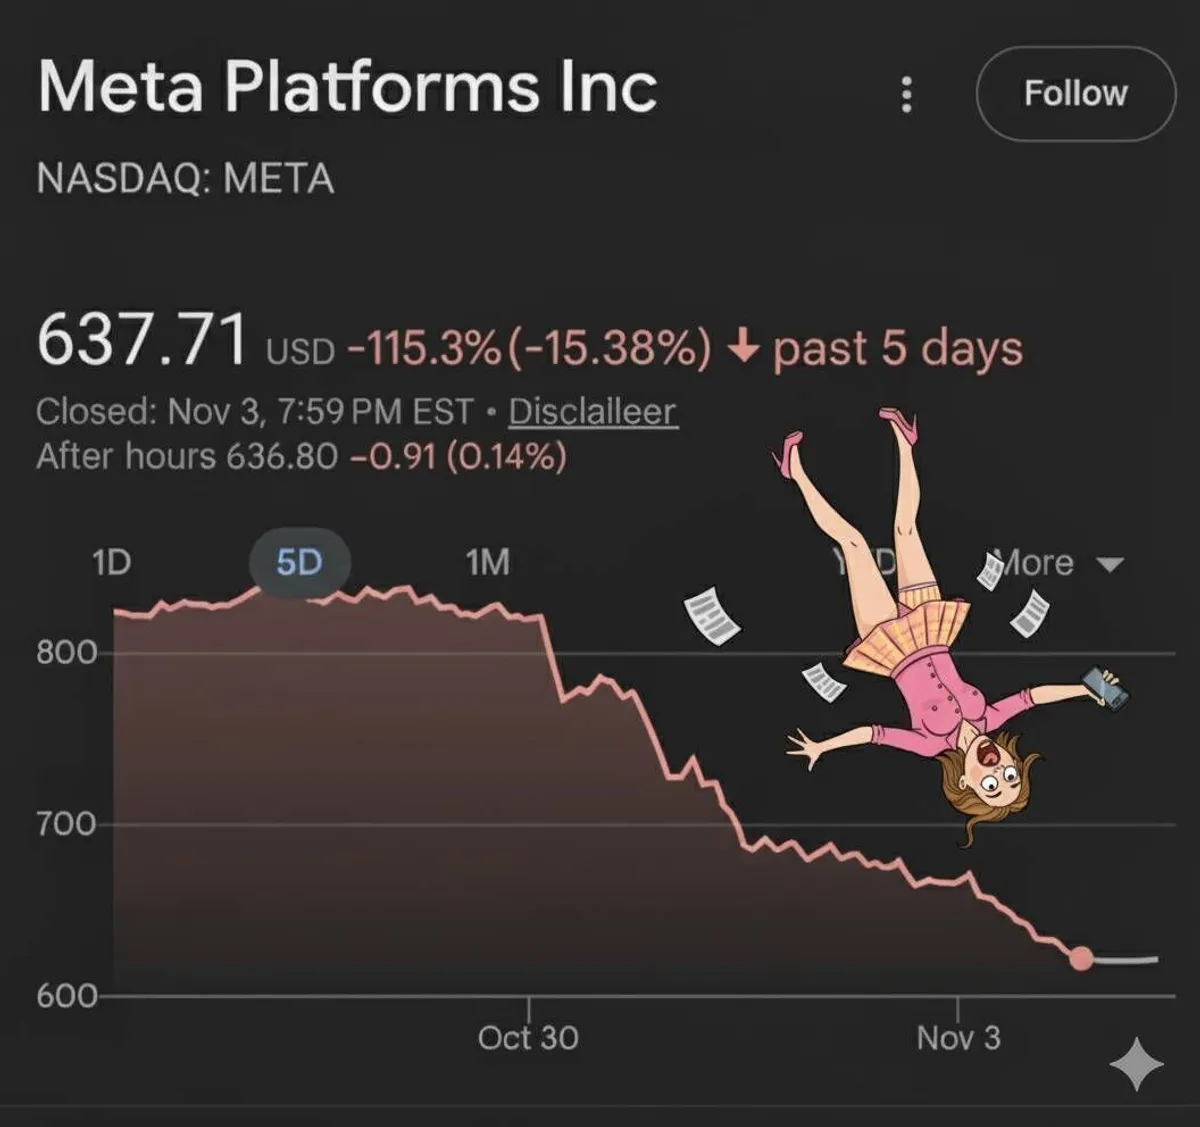Screen dimensions: 1200x1127
Task: Click the Meta Platforms Inc title
Action: coord(347,86)
